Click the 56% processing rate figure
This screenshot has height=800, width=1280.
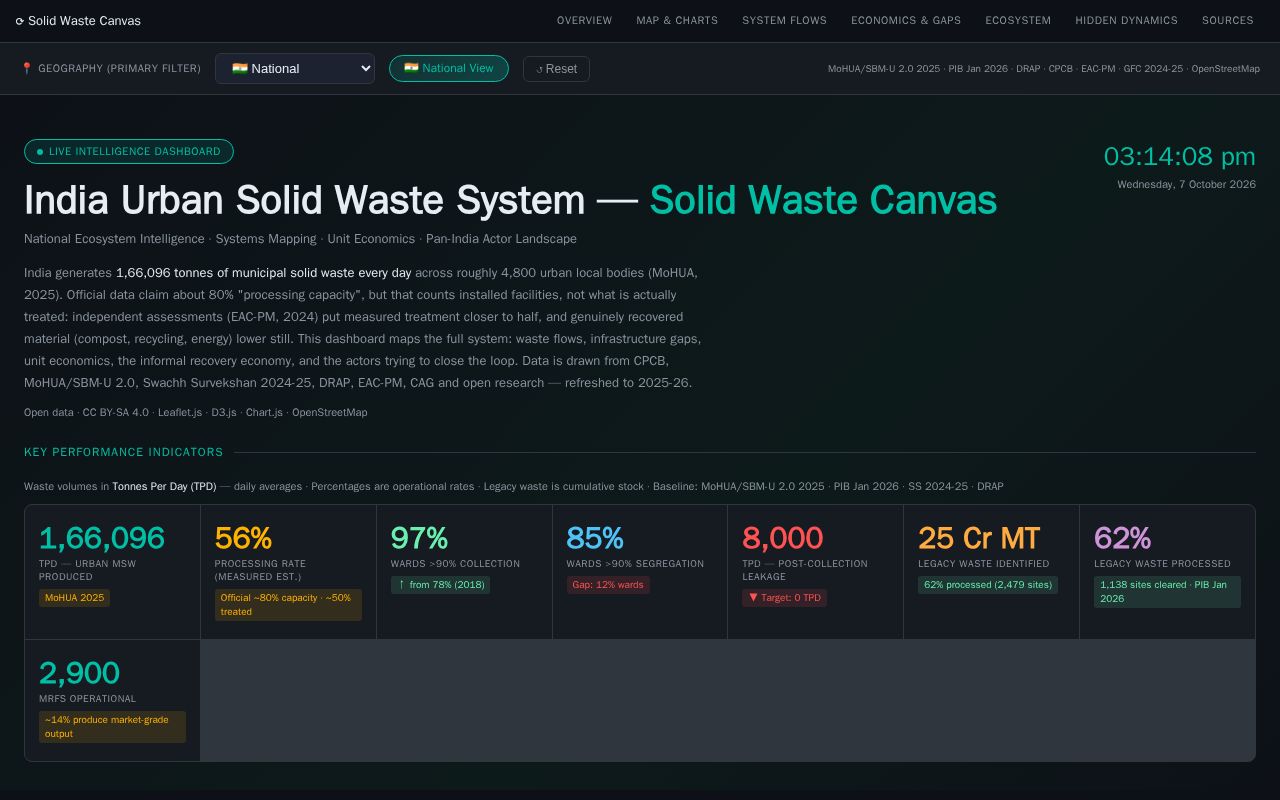[x=243, y=538]
